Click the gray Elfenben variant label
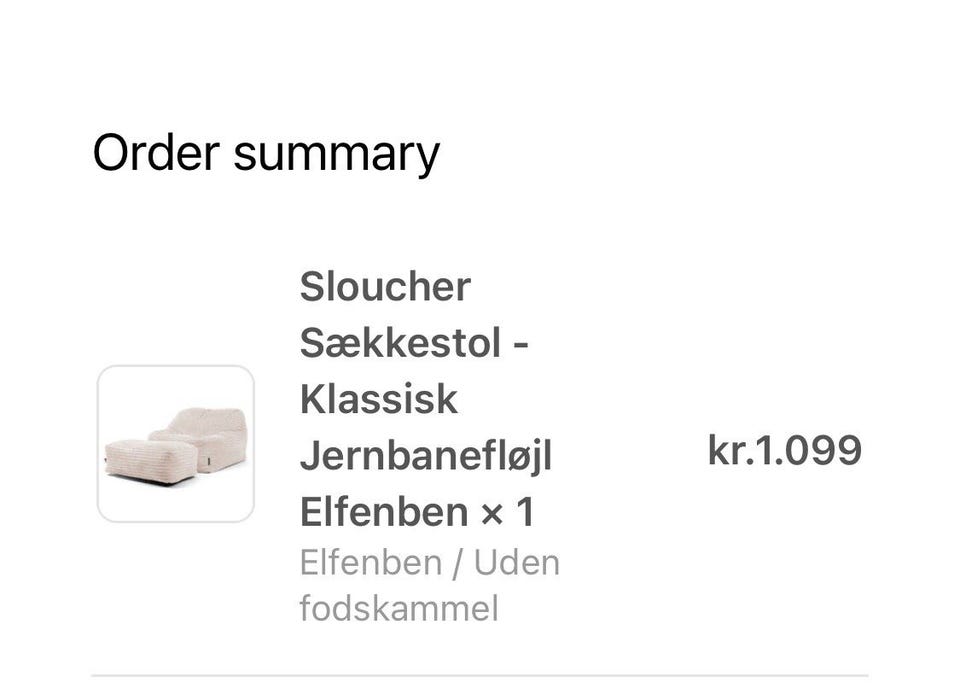Image resolution: width=960 pixels, height=694 pixels. coord(370,562)
